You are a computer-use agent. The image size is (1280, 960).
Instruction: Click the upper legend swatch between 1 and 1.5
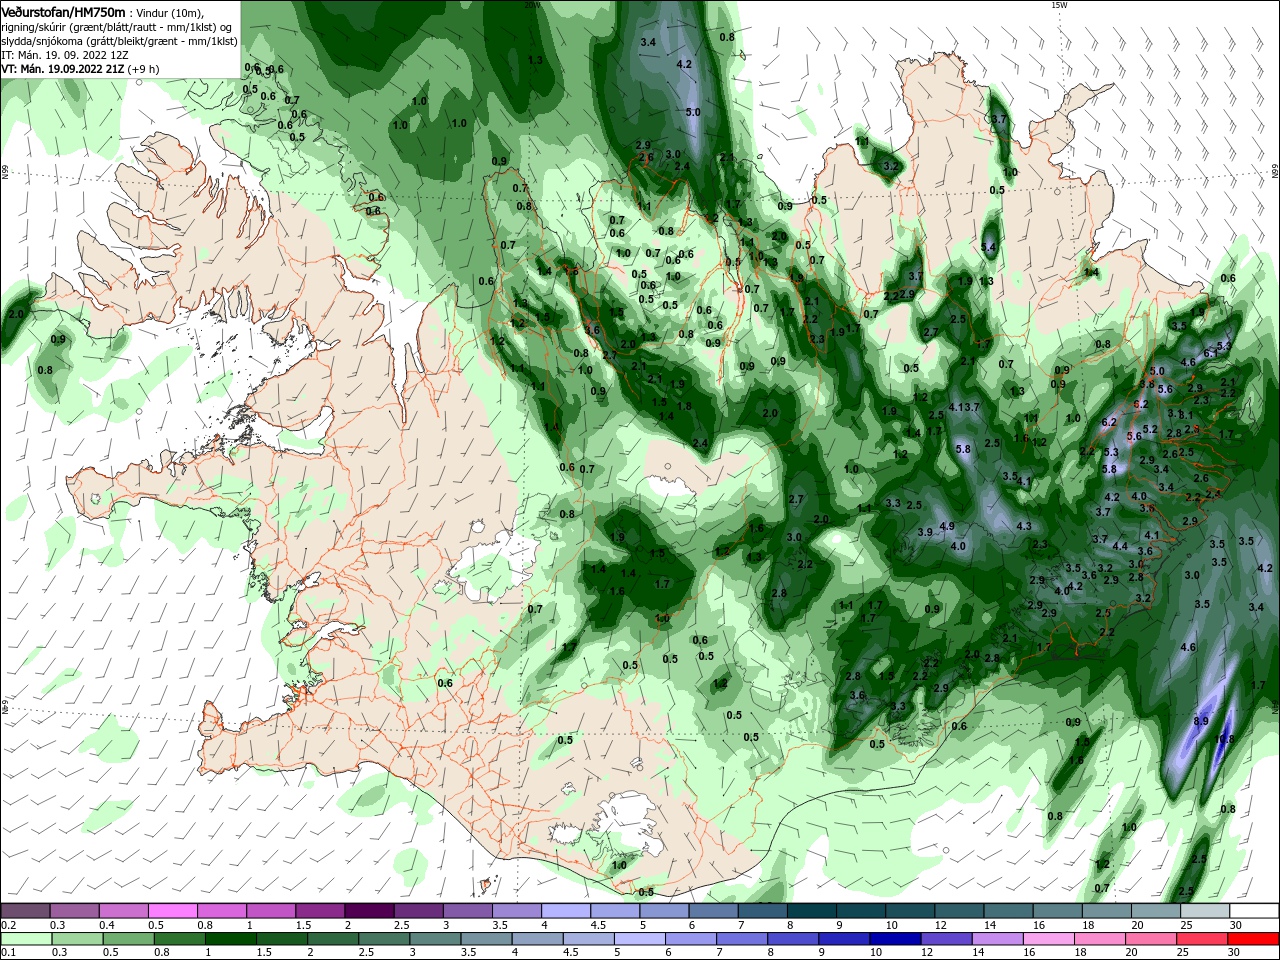point(271,911)
